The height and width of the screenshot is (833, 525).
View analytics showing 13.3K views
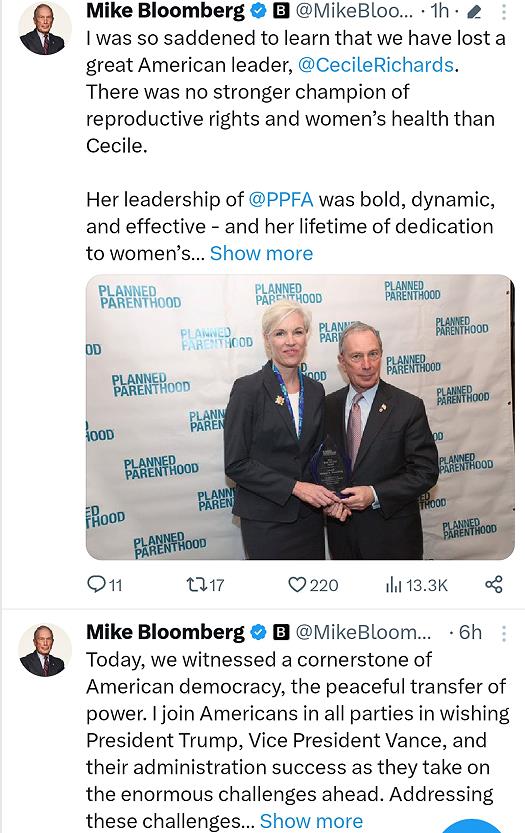417,585
